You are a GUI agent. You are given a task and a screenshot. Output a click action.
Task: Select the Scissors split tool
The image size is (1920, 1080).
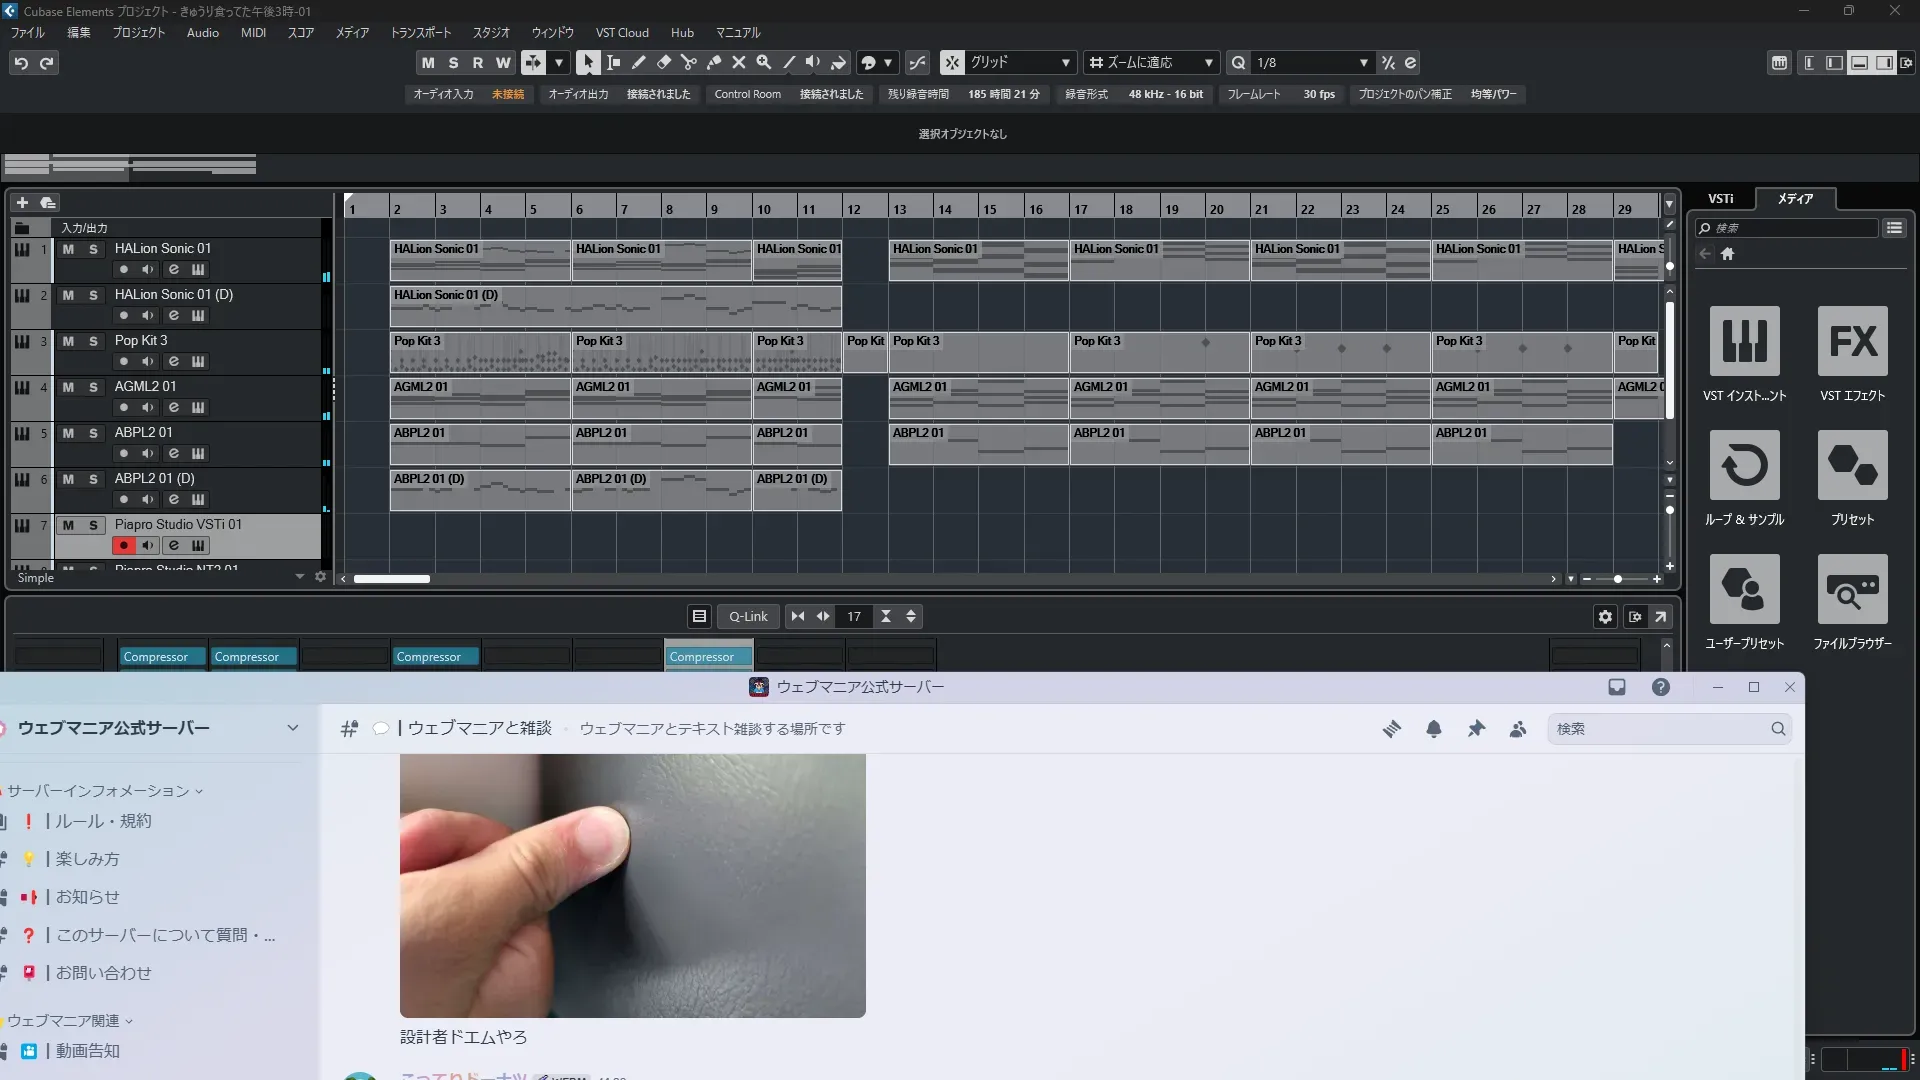(x=688, y=62)
